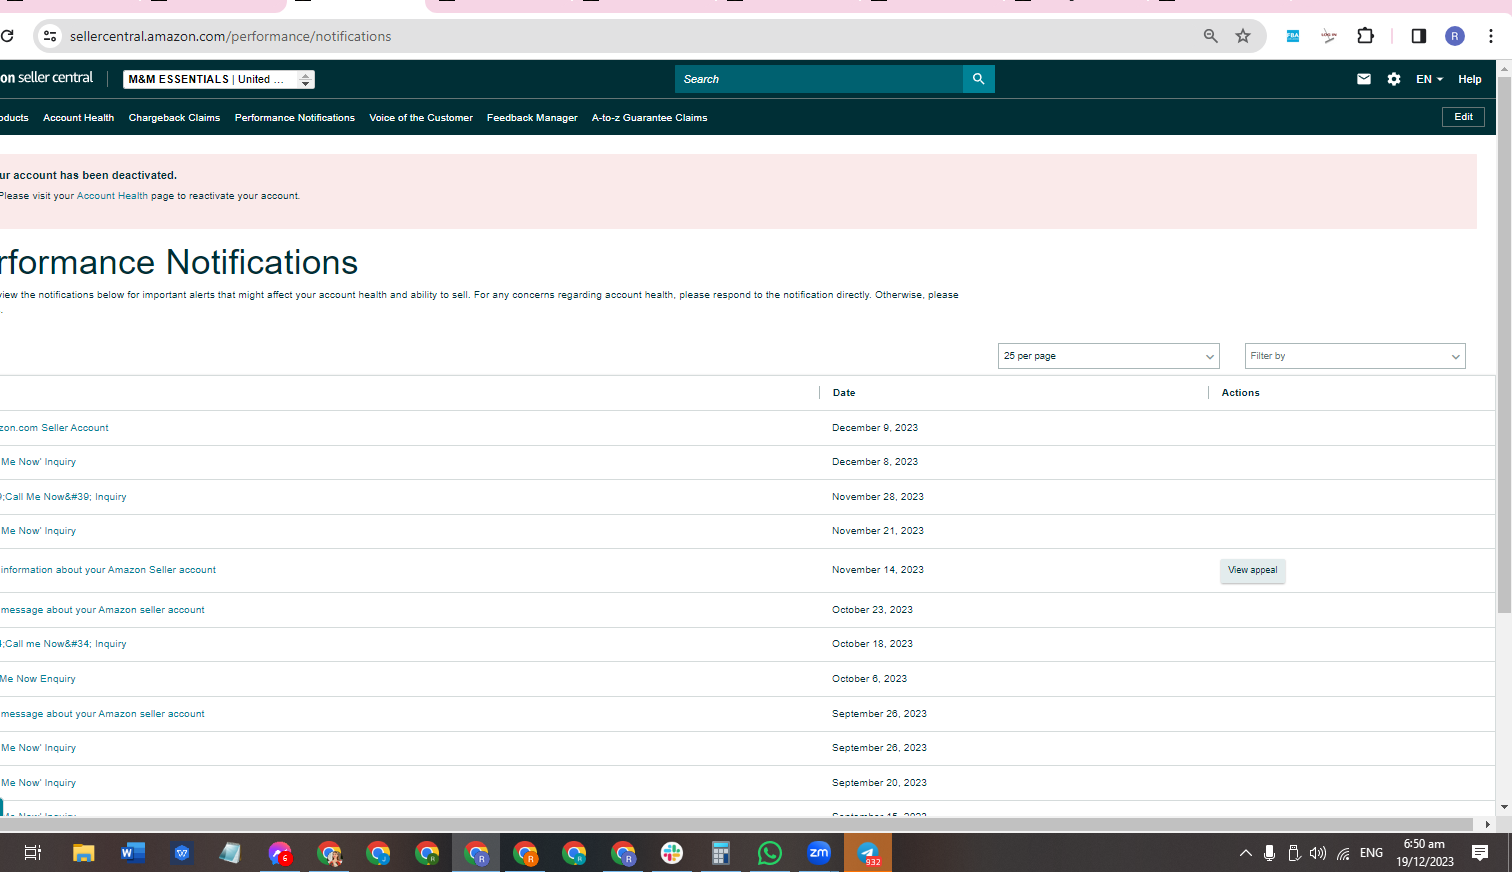Open site information icon in address bar
Image resolution: width=1512 pixels, height=872 pixels.
coord(50,36)
